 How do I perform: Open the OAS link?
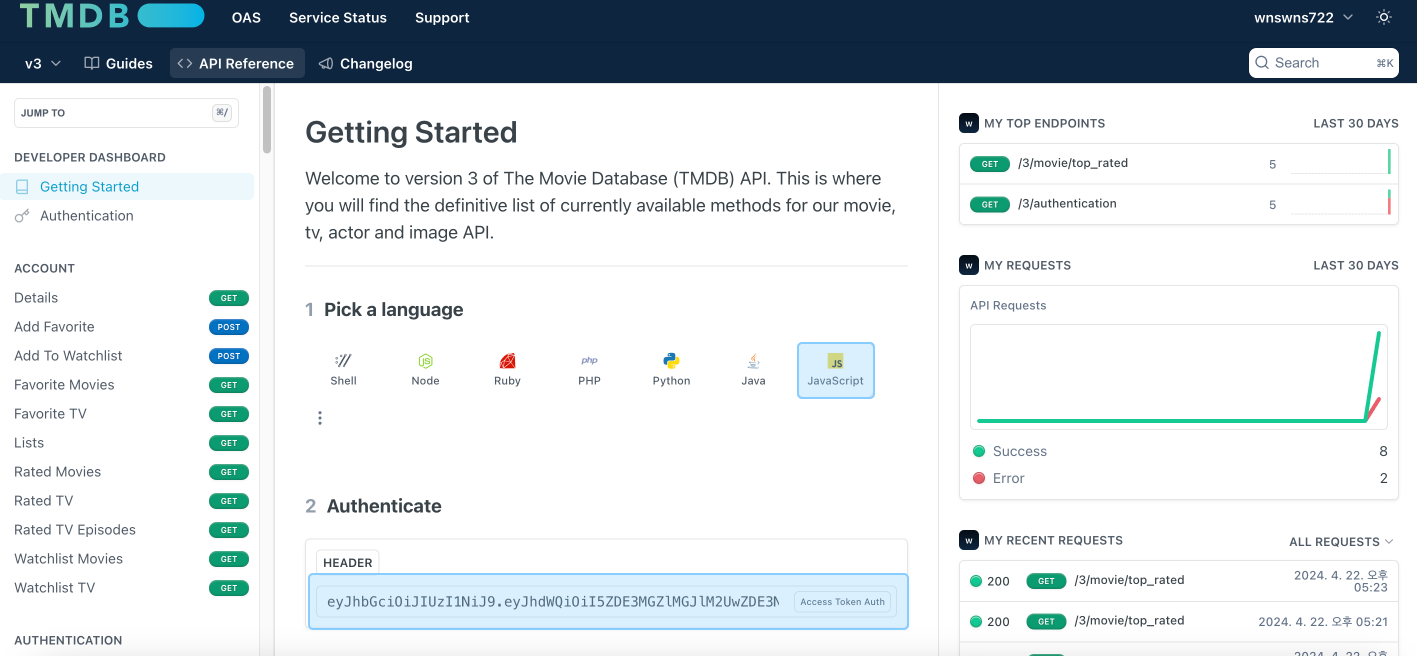pyautogui.click(x=246, y=18)
